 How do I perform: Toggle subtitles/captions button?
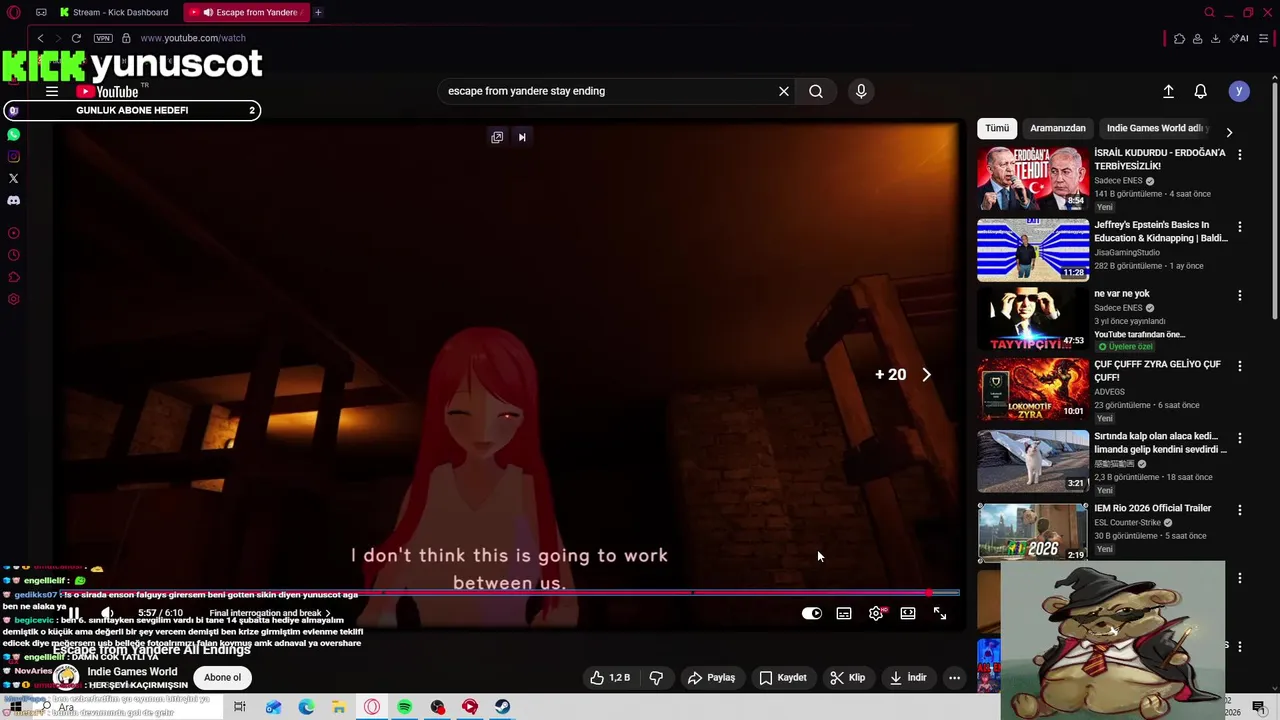tap(844, 613)
